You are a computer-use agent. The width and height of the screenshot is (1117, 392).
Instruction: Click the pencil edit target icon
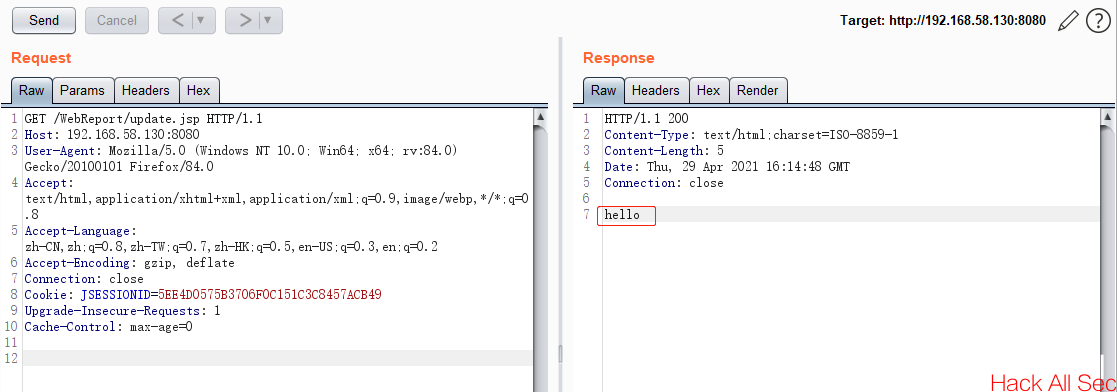tap(1068, 21)
